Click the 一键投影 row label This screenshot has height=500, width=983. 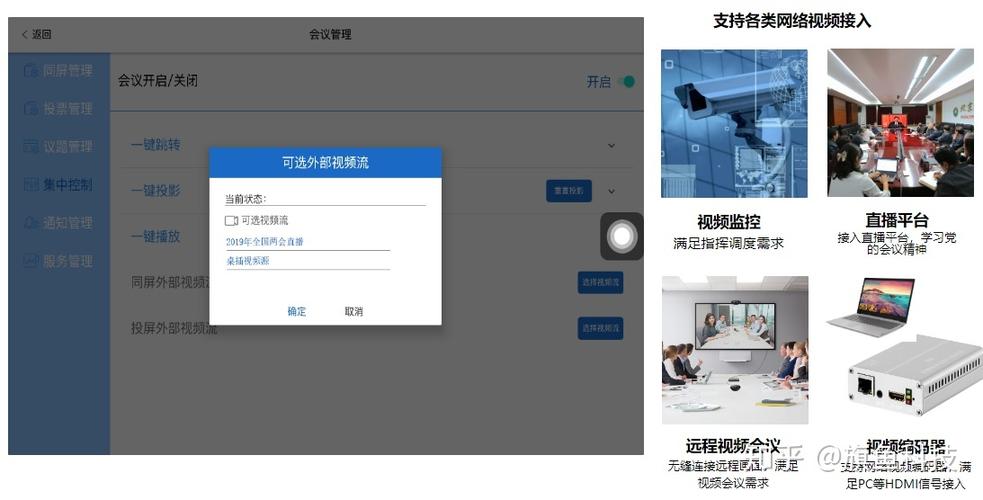click(x=155, y=190)
